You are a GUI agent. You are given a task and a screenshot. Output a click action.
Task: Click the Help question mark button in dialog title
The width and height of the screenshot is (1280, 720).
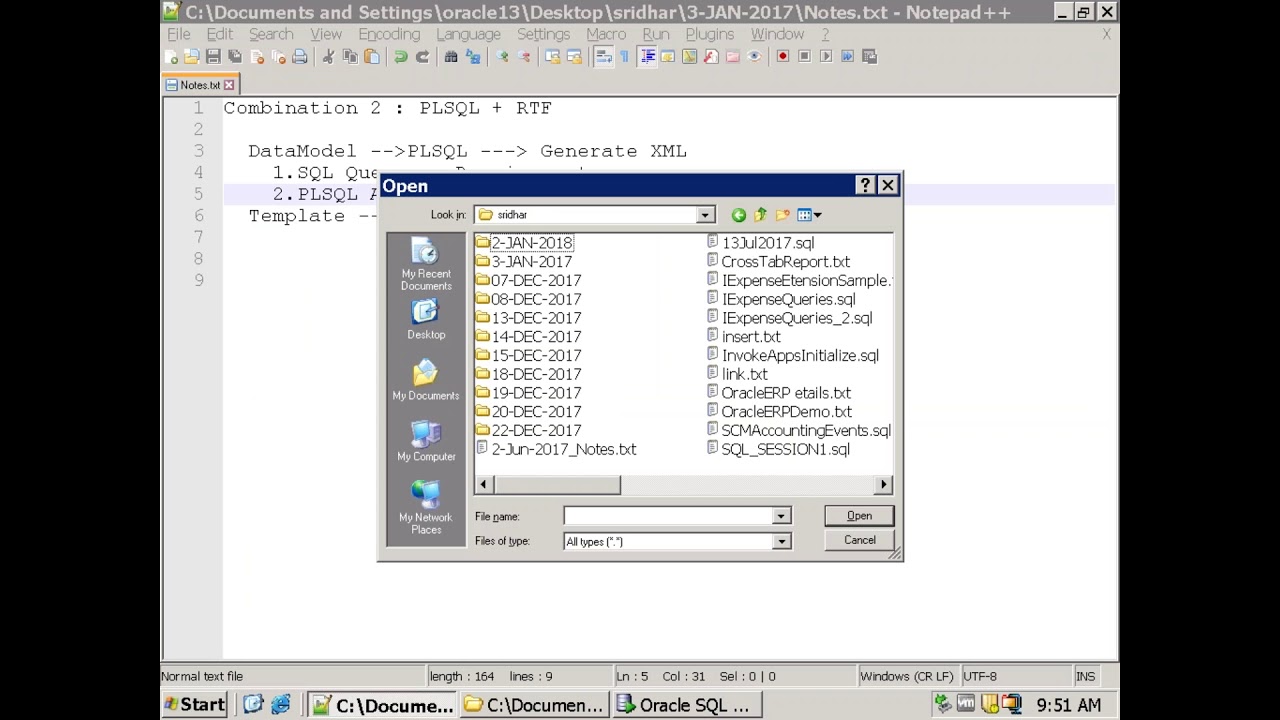pyautogui.click(x=866, y=186)
